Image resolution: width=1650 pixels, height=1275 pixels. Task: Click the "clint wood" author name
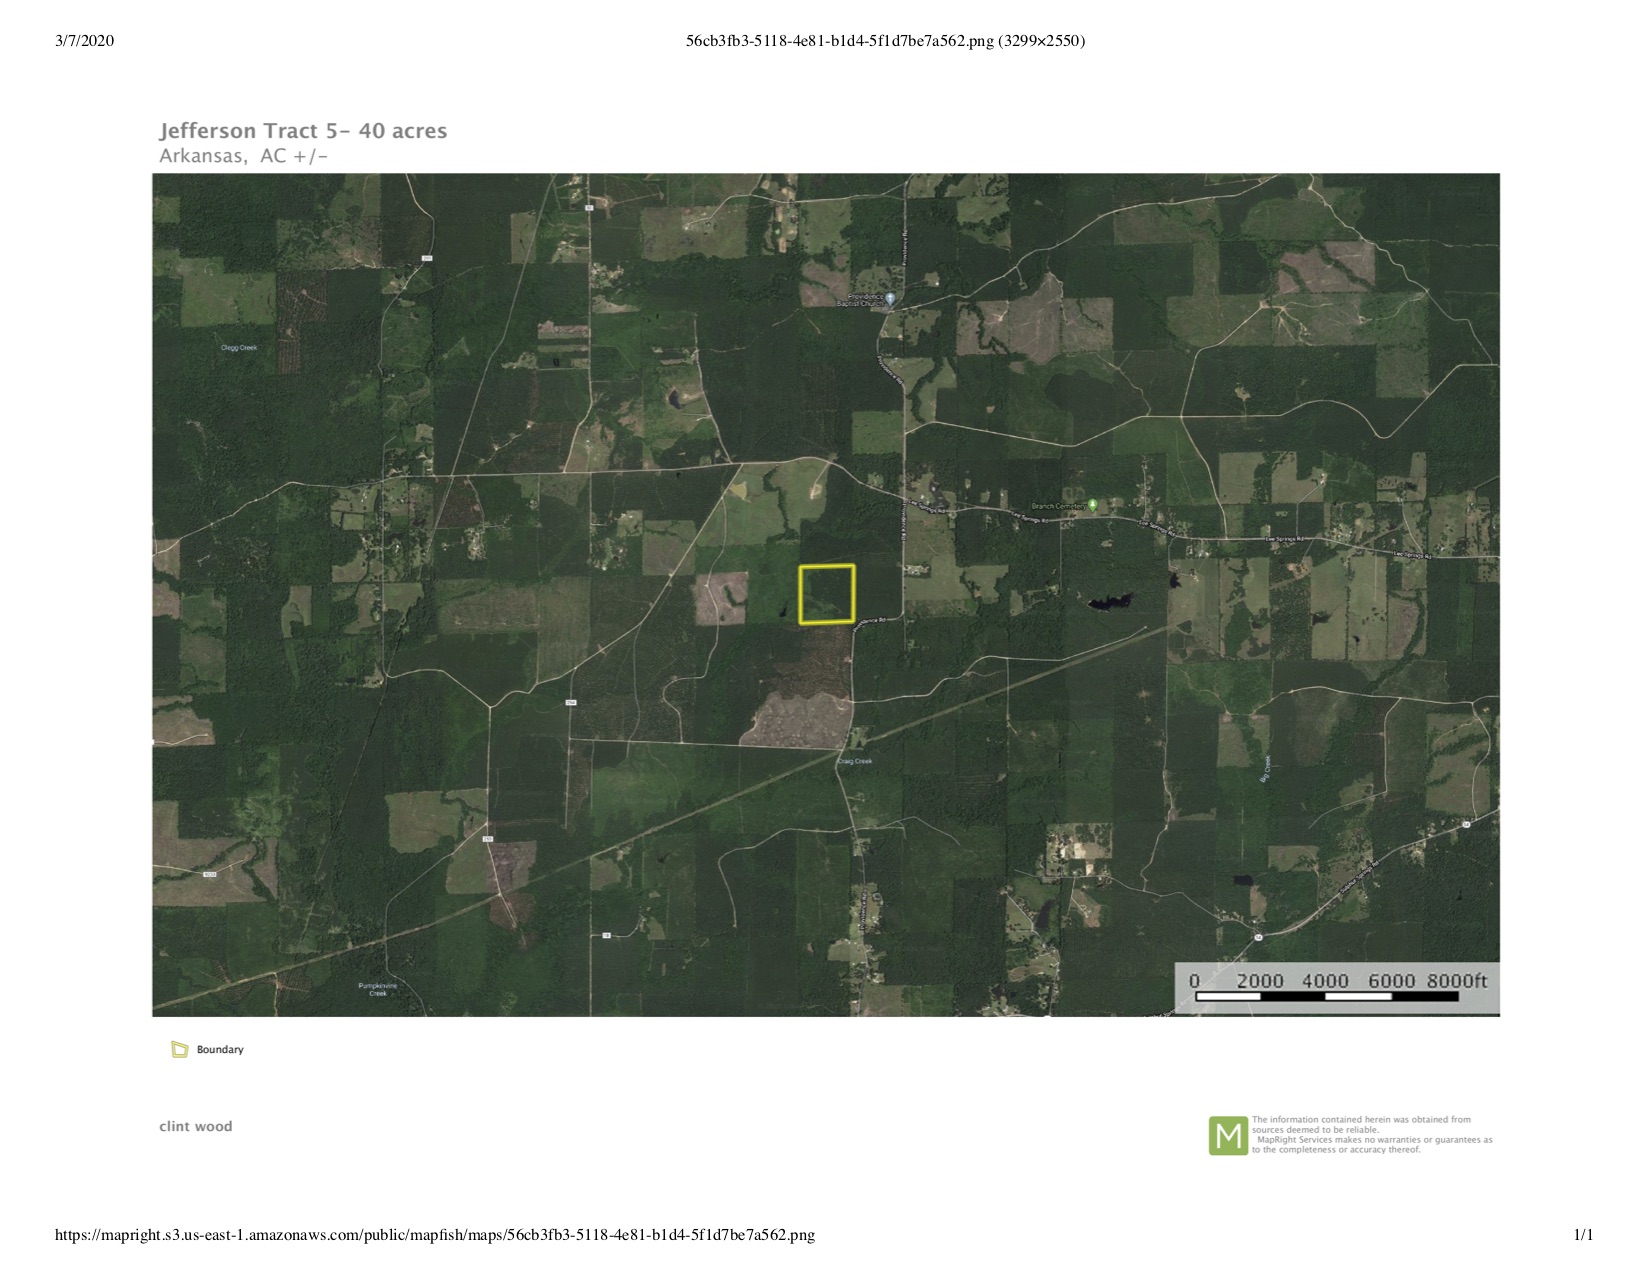(x=196, y=1126)
